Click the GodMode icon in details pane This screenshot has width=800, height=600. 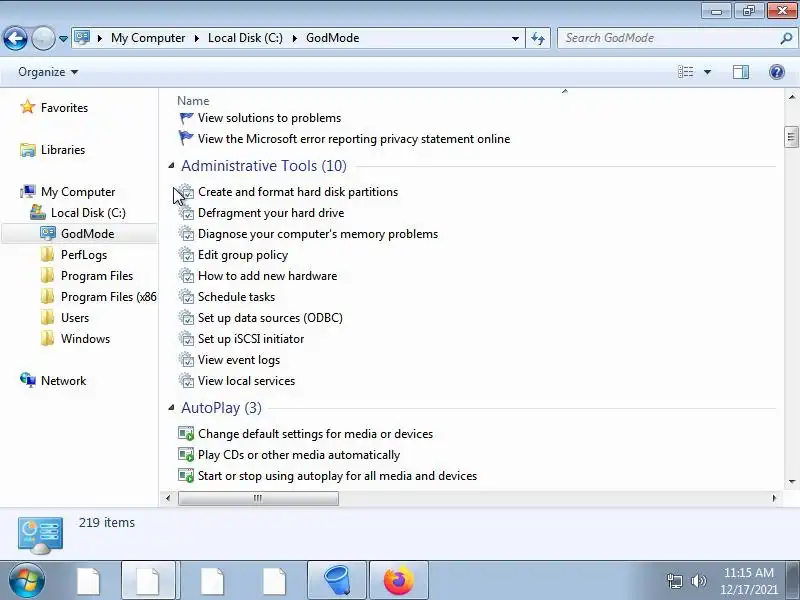coord(40,535)
